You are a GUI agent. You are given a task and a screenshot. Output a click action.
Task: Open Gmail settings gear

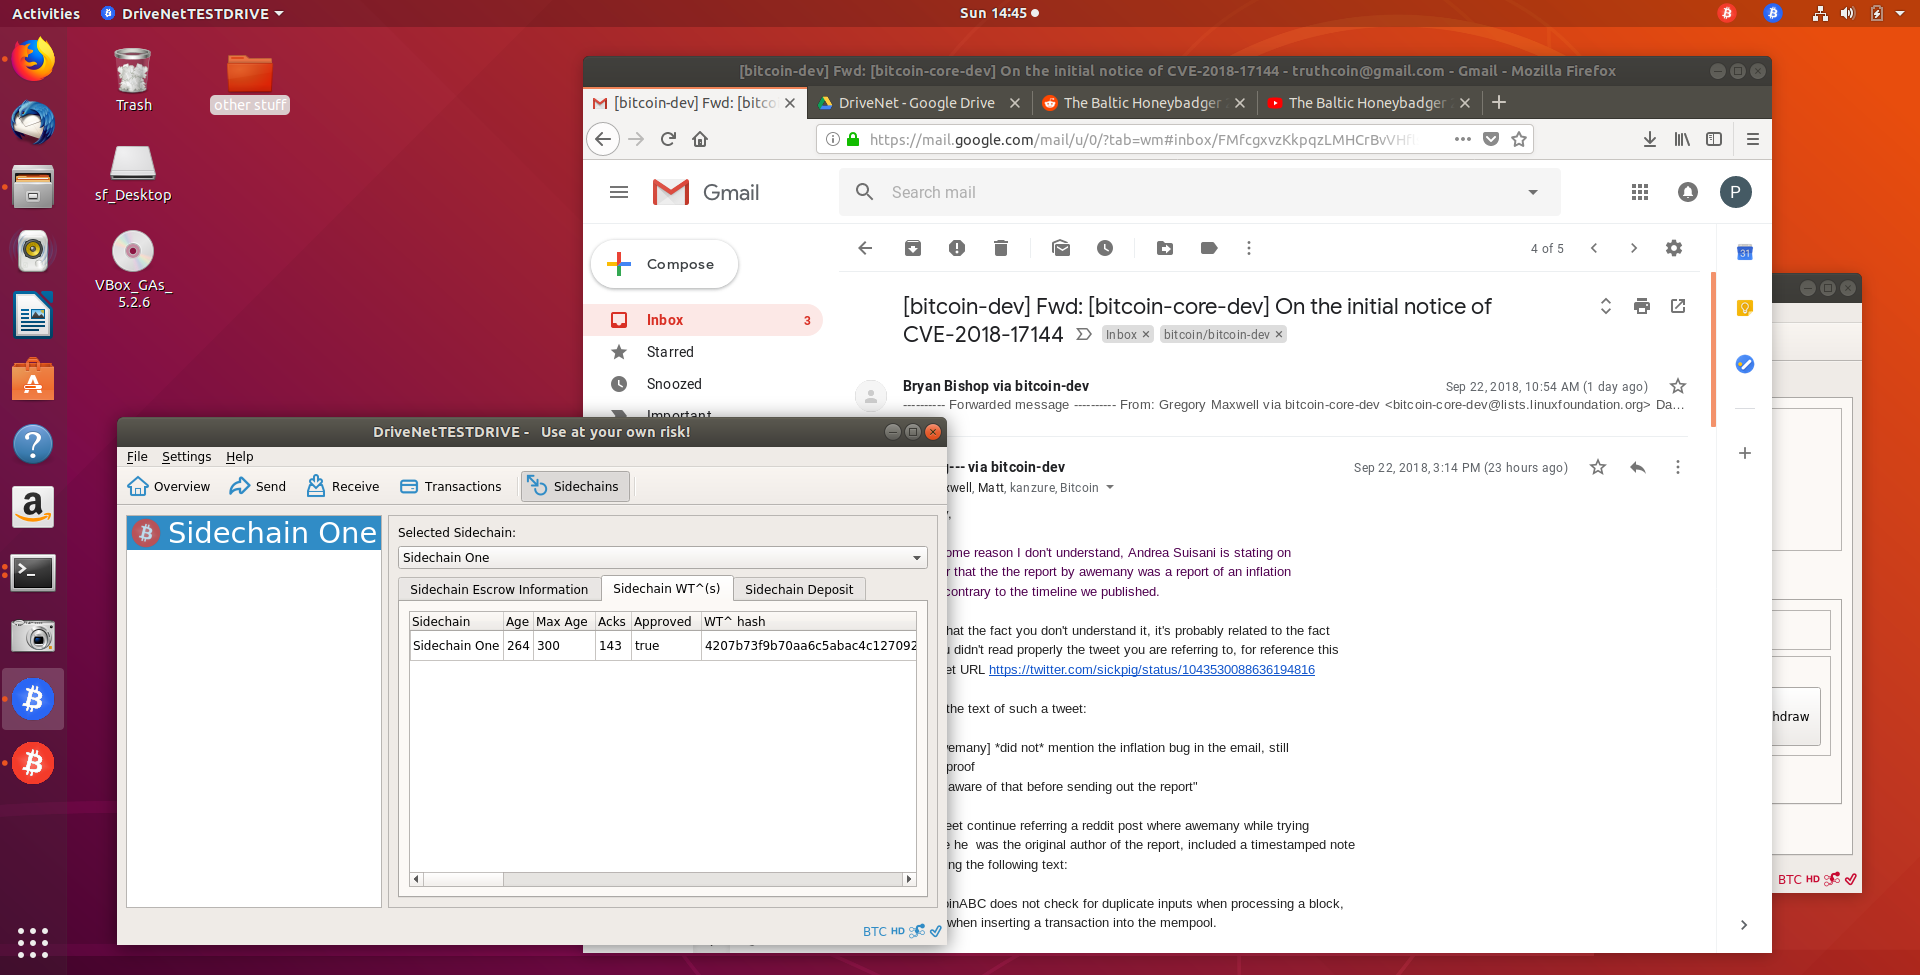click(1674, 248)
